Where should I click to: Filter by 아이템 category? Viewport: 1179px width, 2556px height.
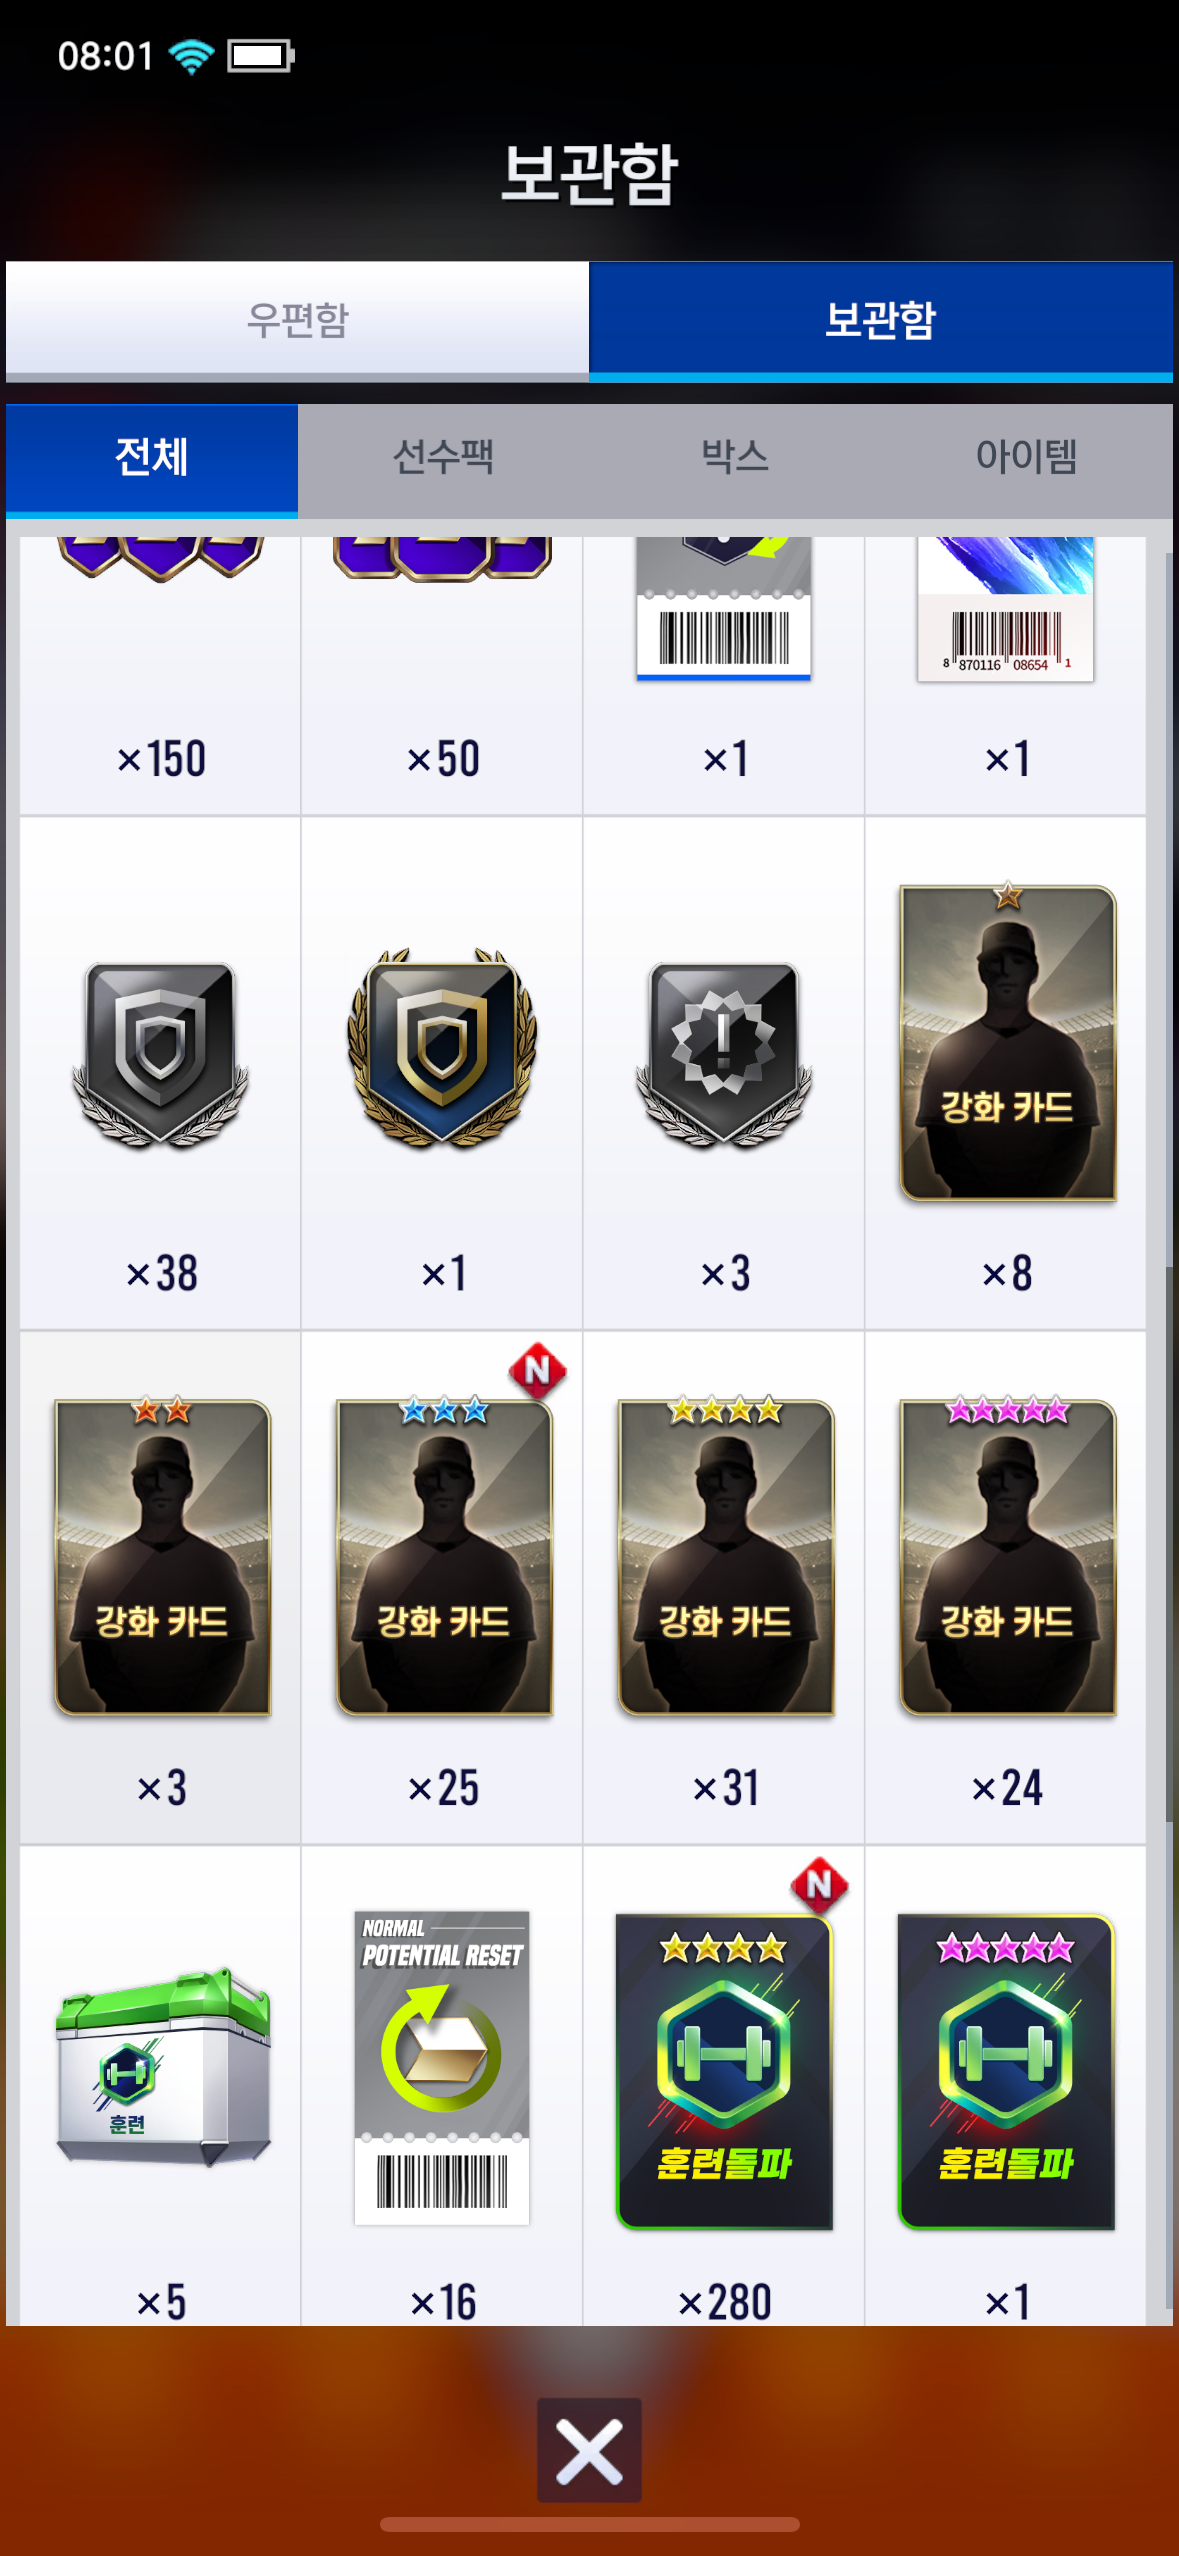point(1027,459)
